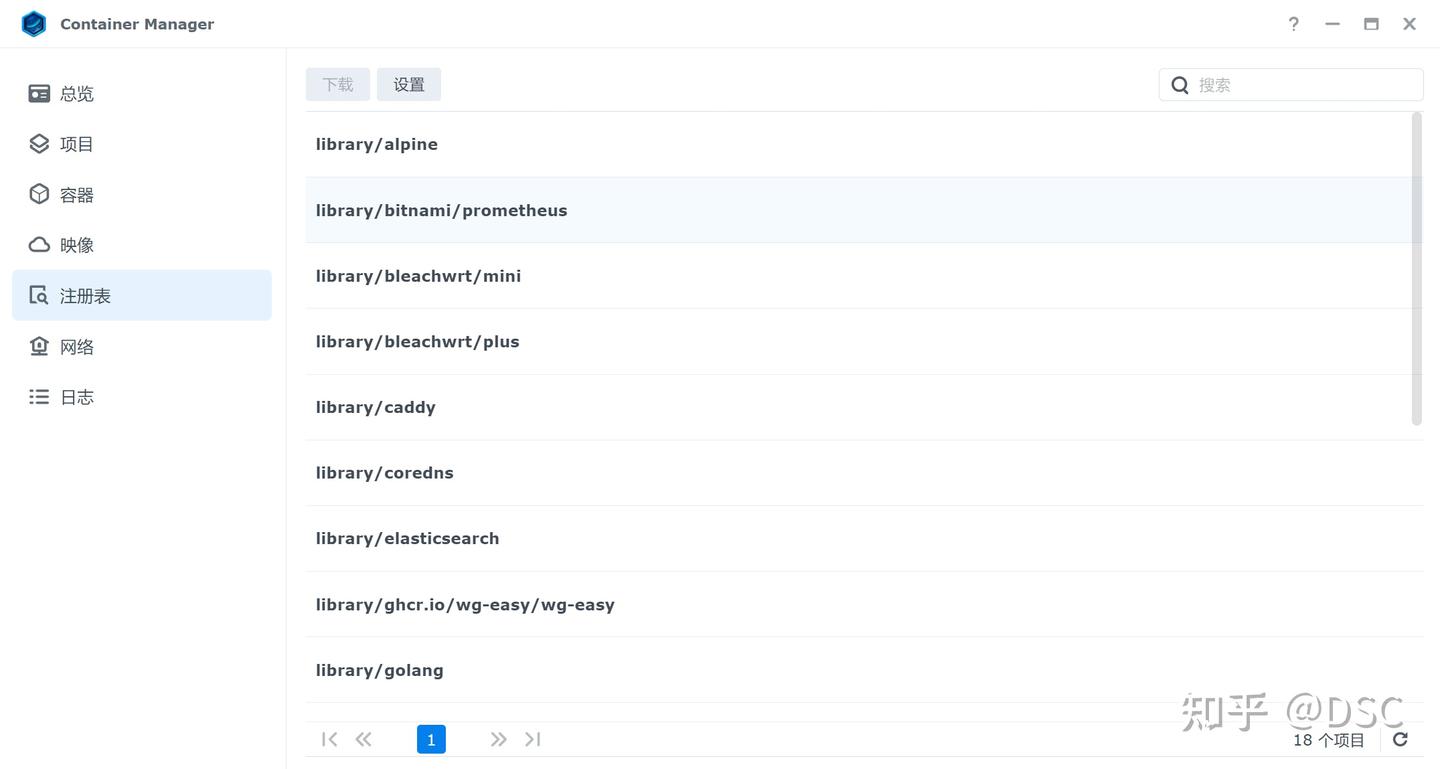Go to the last page arrow
The height and width of the screenshot is (769, 1440).
[533, 739]
